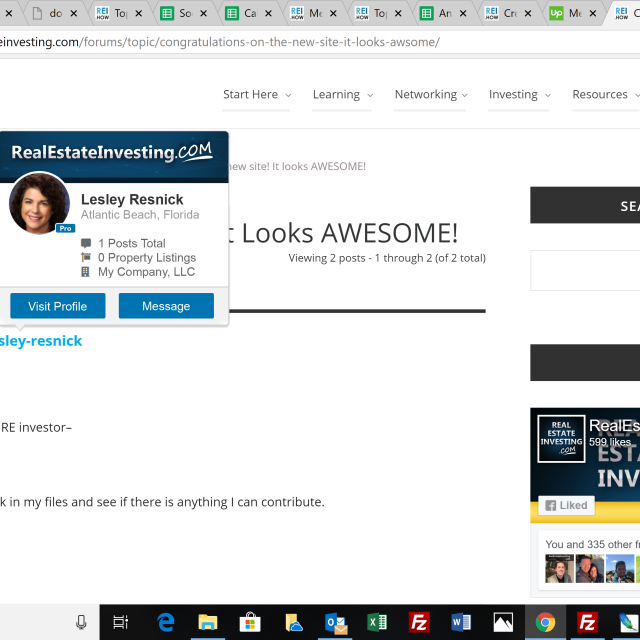640x640 pixels.
Task: Close the 'Cr' browser tab
Action: [x=528, y=13]
